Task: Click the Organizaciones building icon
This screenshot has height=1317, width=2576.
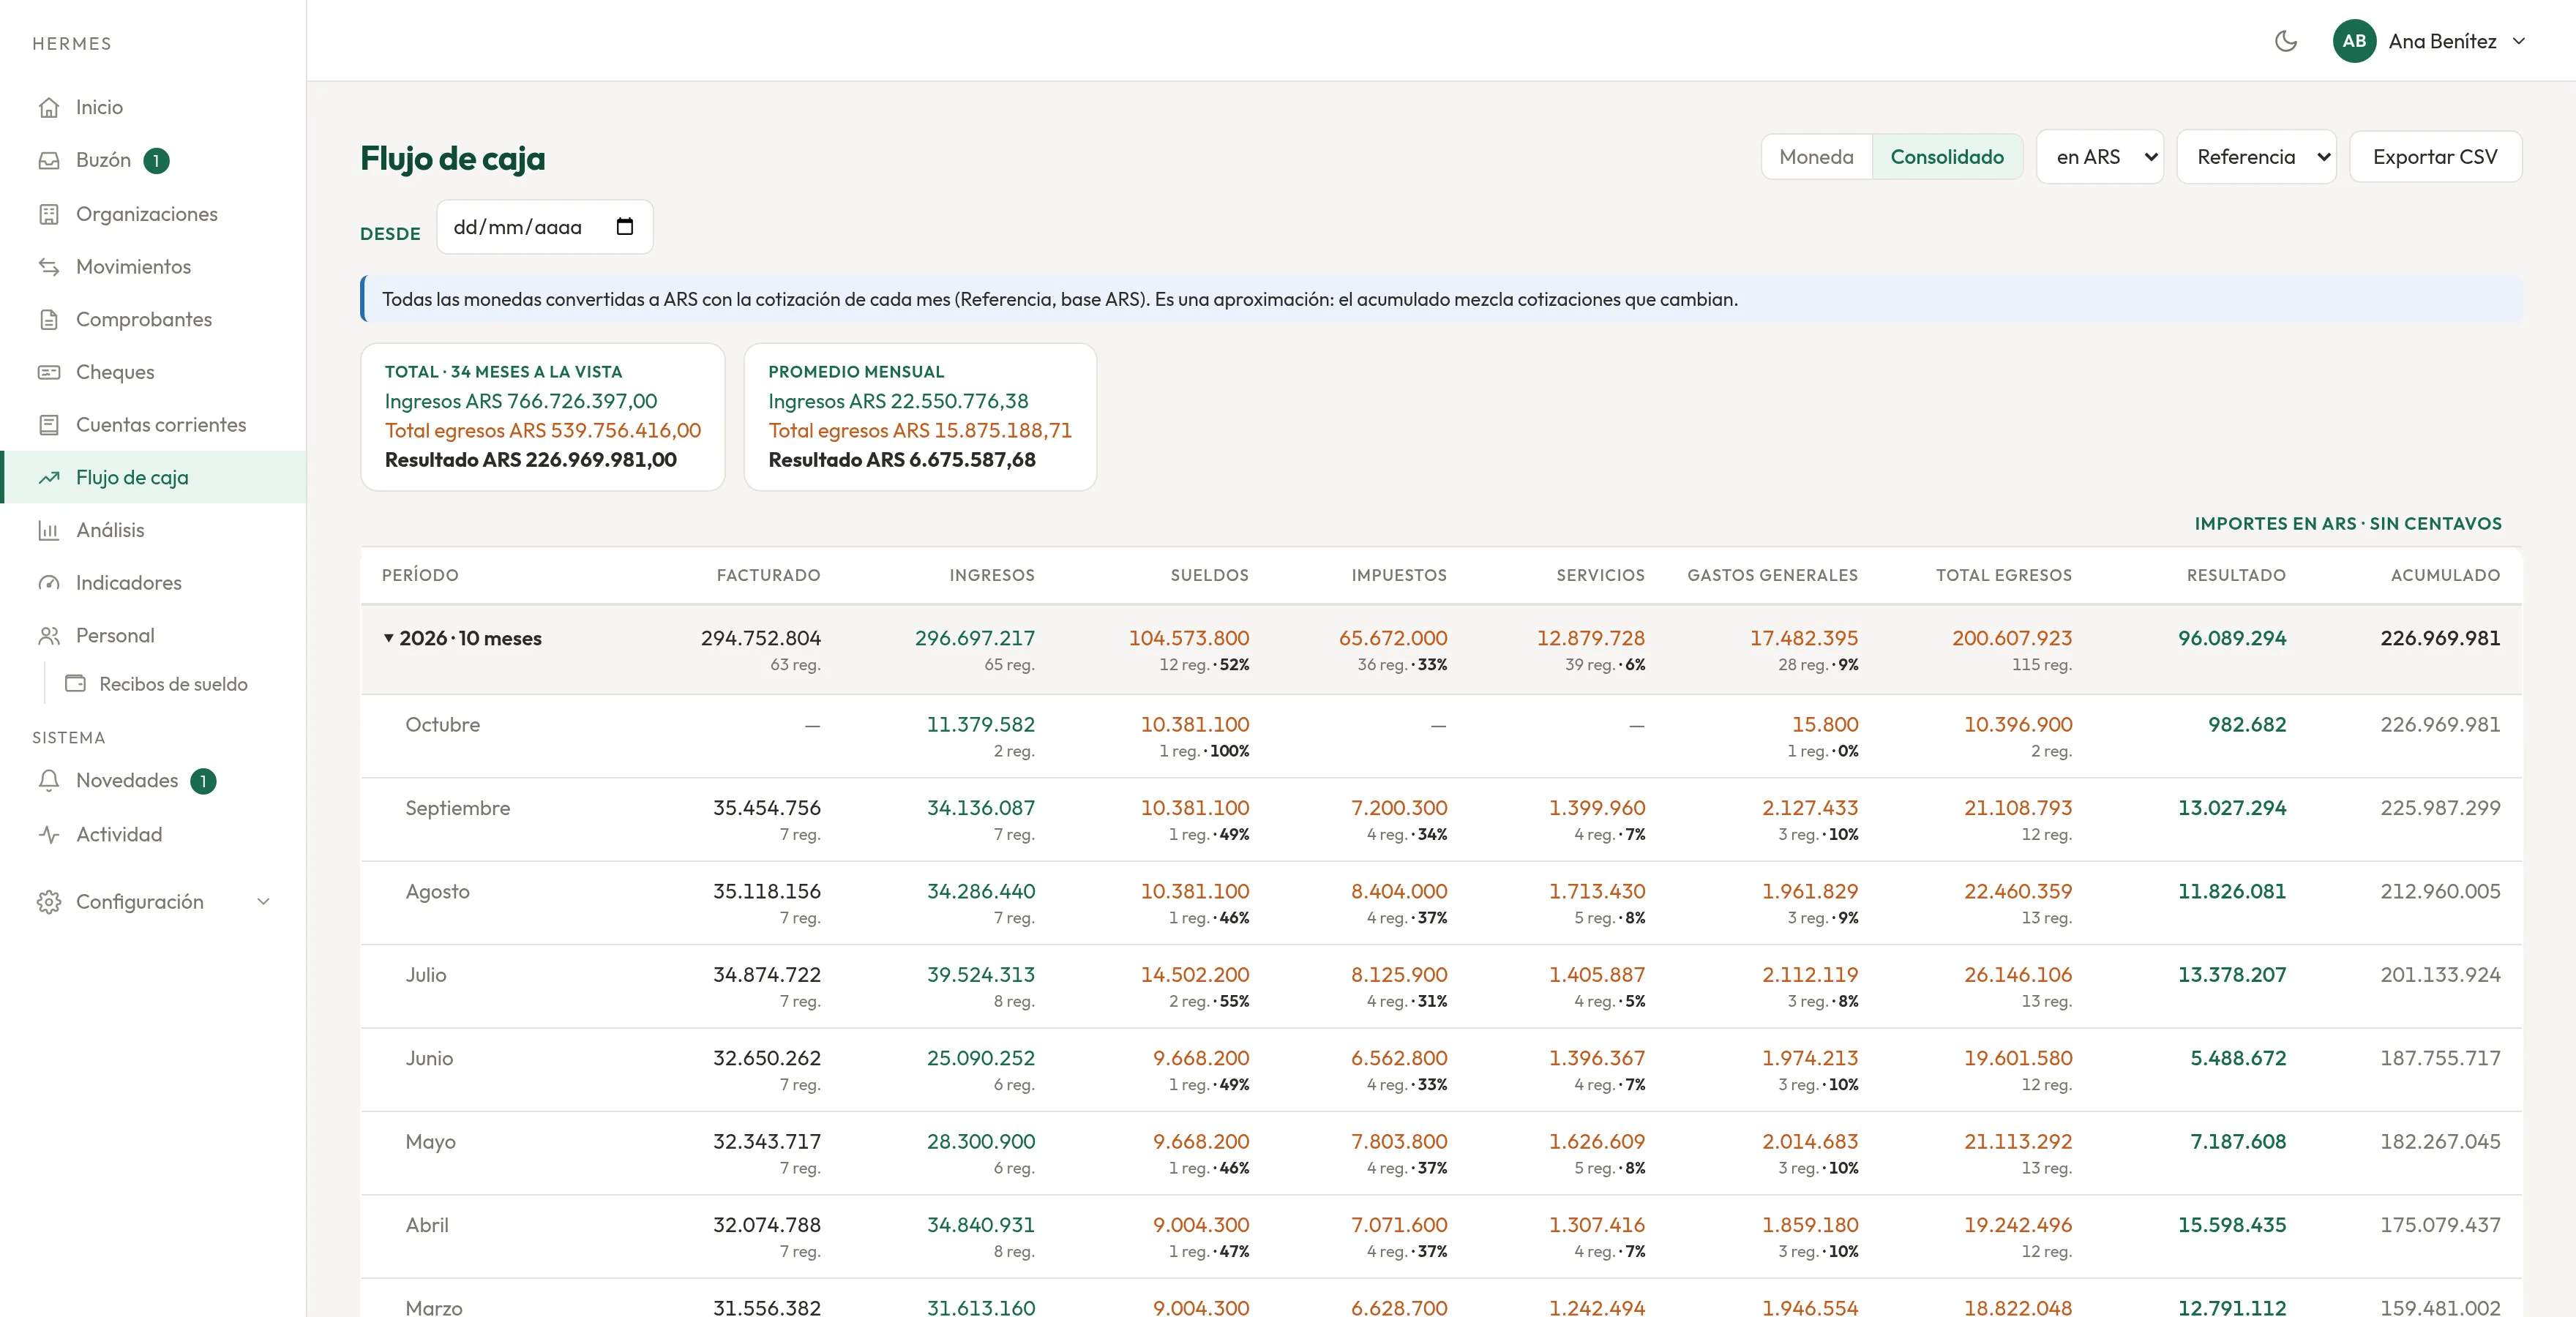Action: pyautogui.click(x=49, y=214)
